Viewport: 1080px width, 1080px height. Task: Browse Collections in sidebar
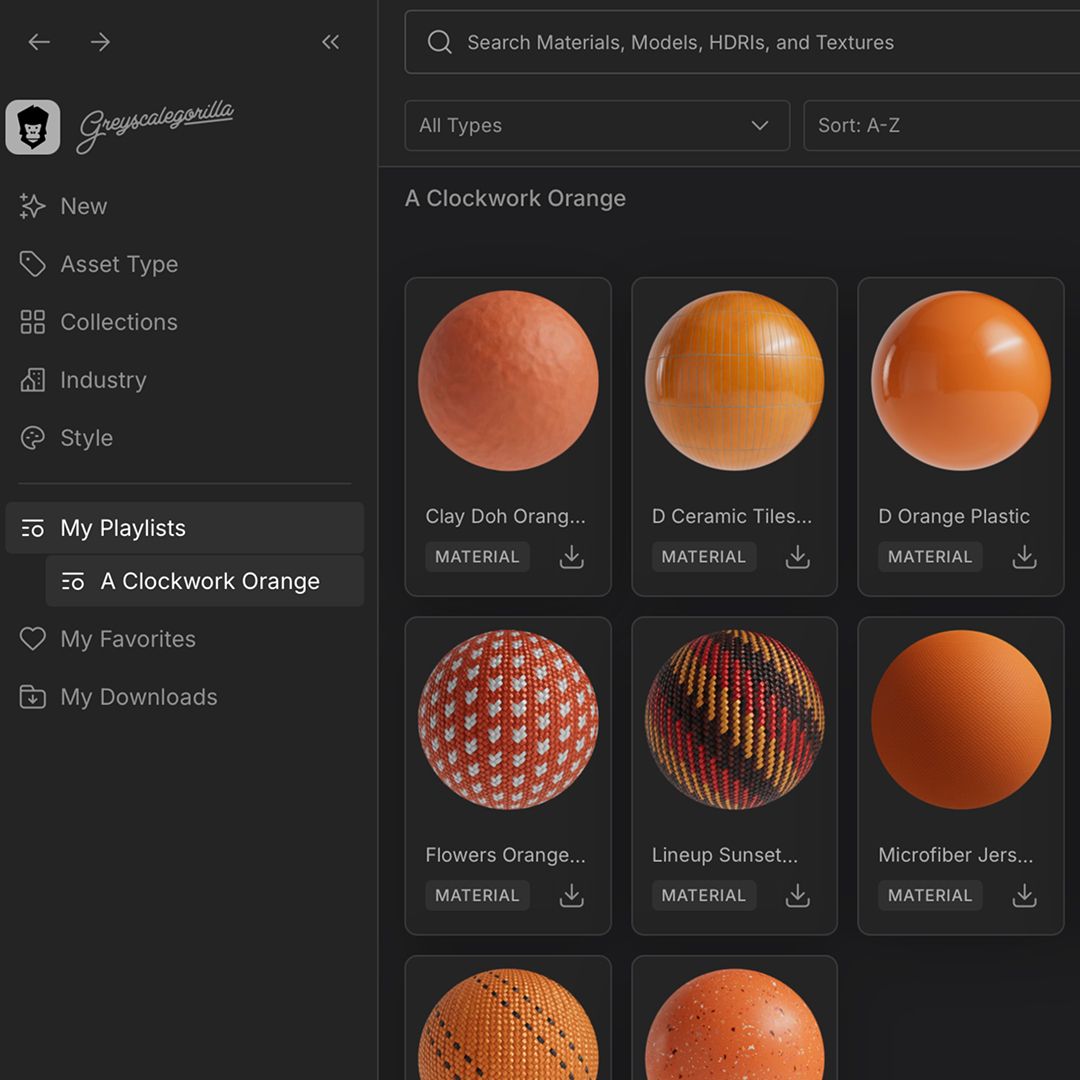click(98, 322)
